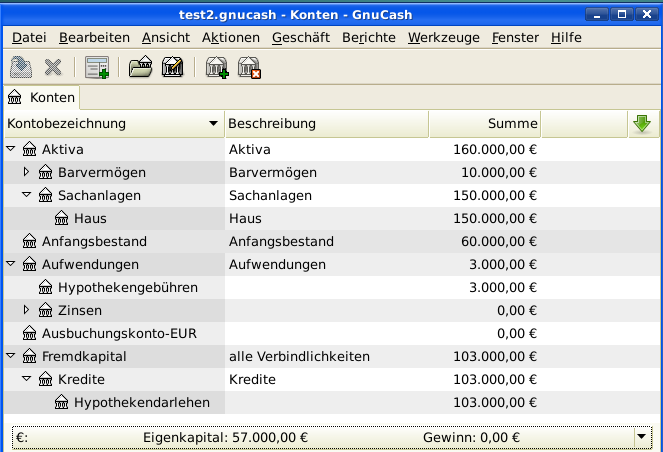Open the summary bar dropdown arrow
The image size is (663, 452).
[x=641, y=437]
